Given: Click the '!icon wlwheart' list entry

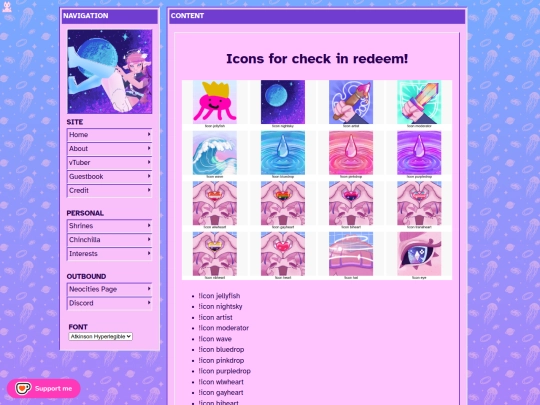Looking at the screenshot, I should [221, 382].
